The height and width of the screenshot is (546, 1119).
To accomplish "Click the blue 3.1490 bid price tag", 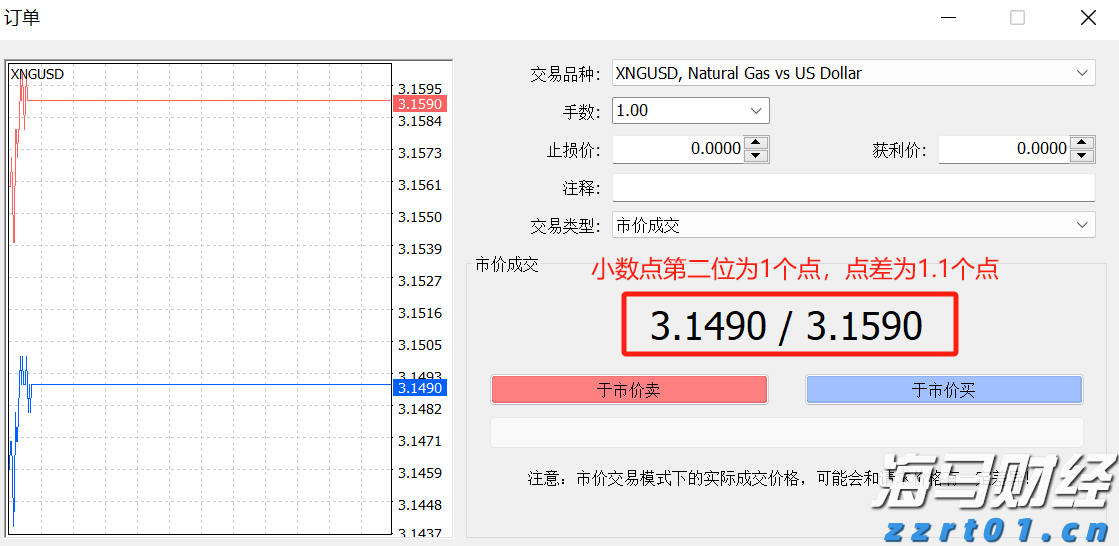I will [419, 388].
